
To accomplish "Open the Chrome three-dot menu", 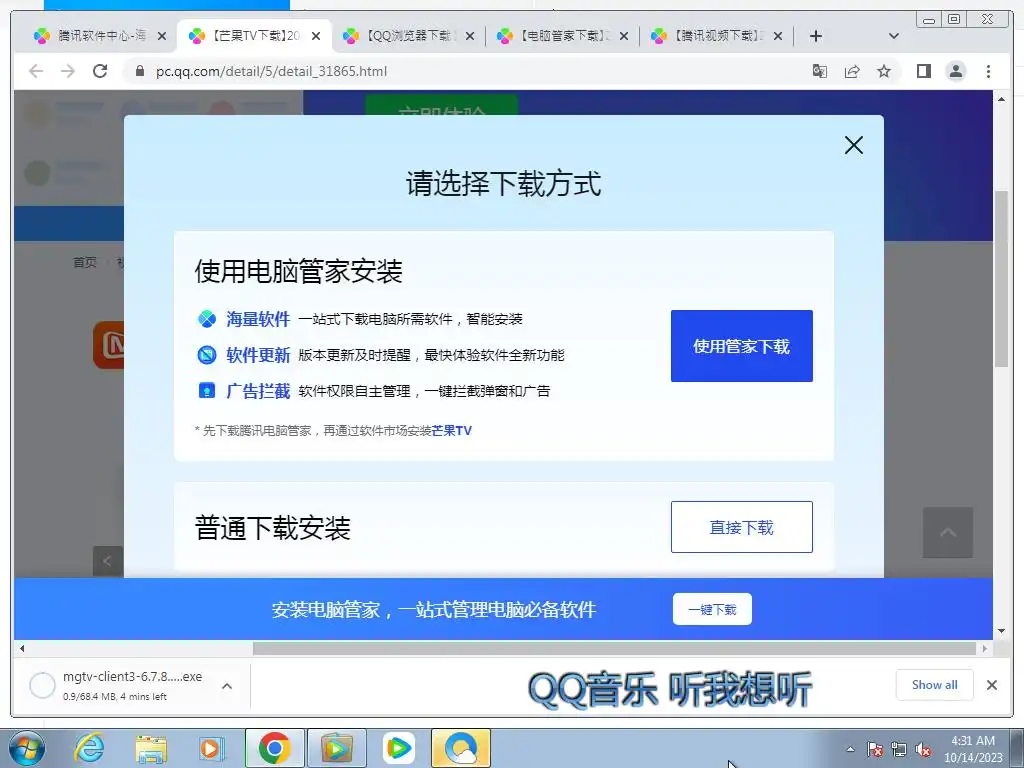I will coord(988,71).
